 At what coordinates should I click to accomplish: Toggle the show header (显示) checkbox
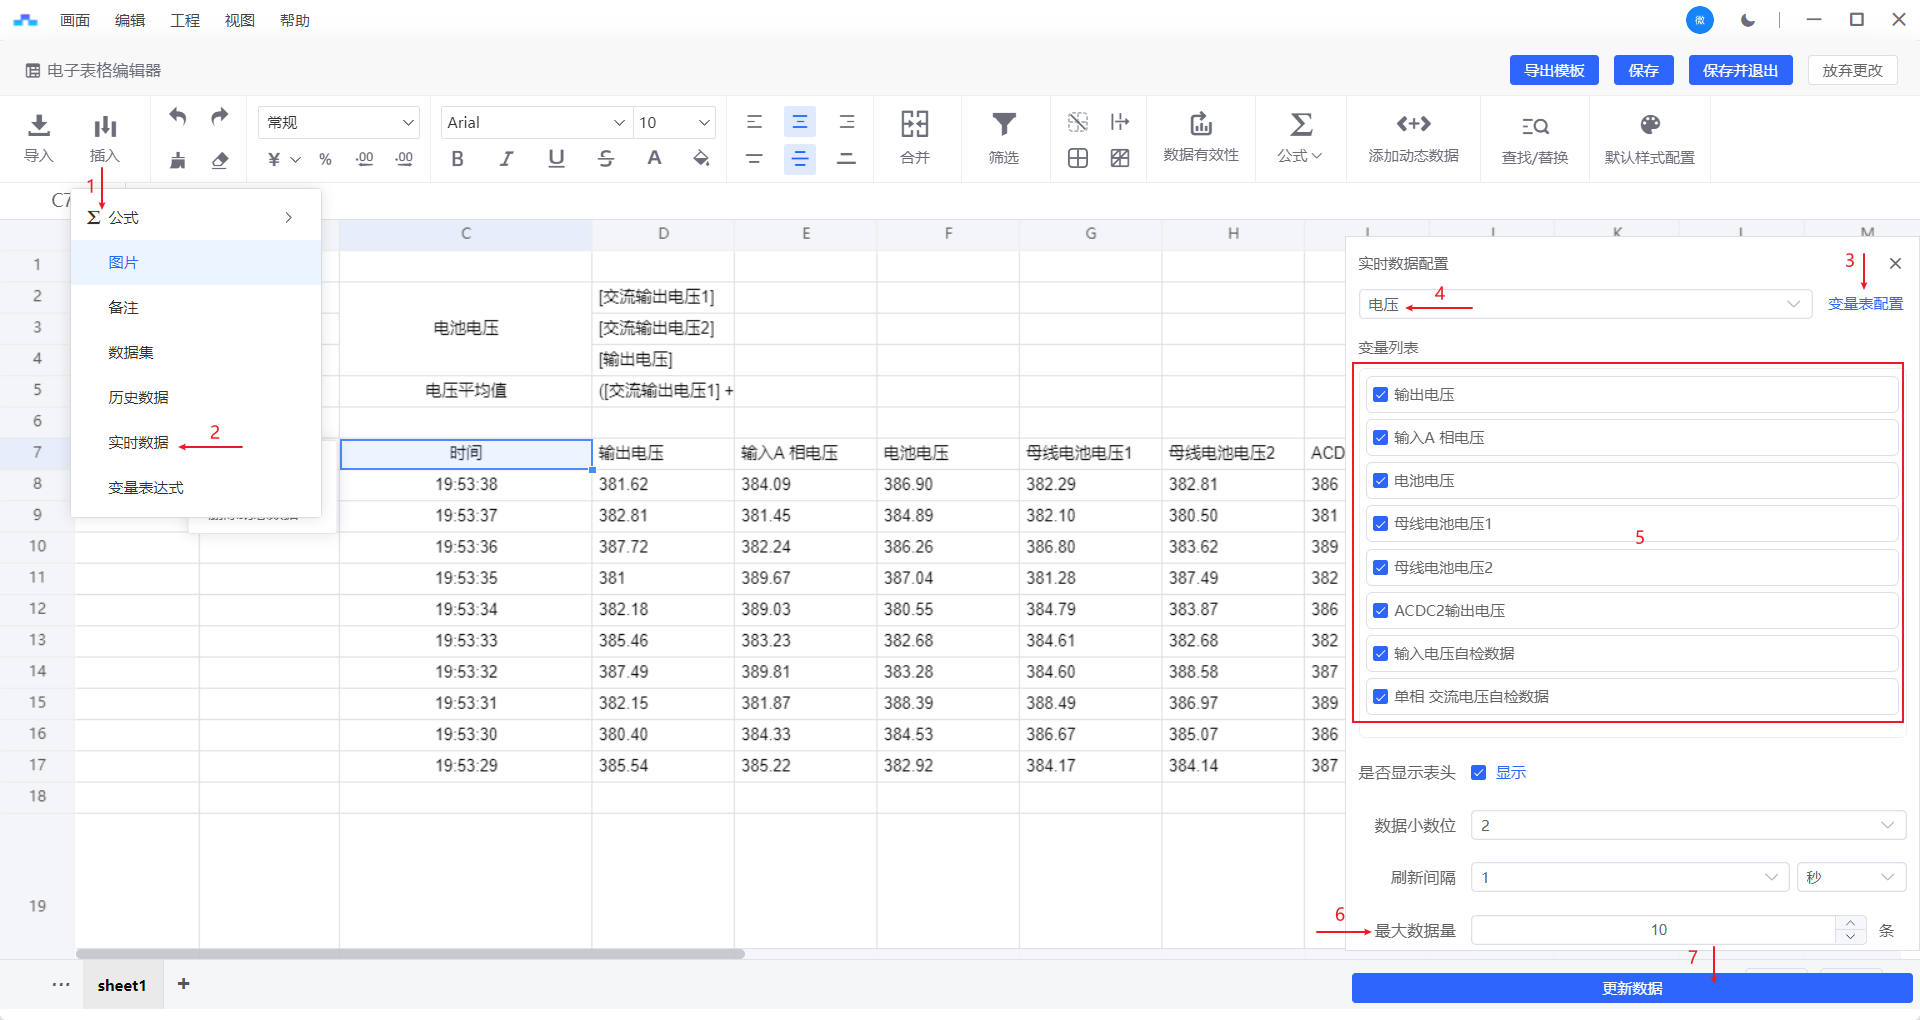tap(1479, 773)
